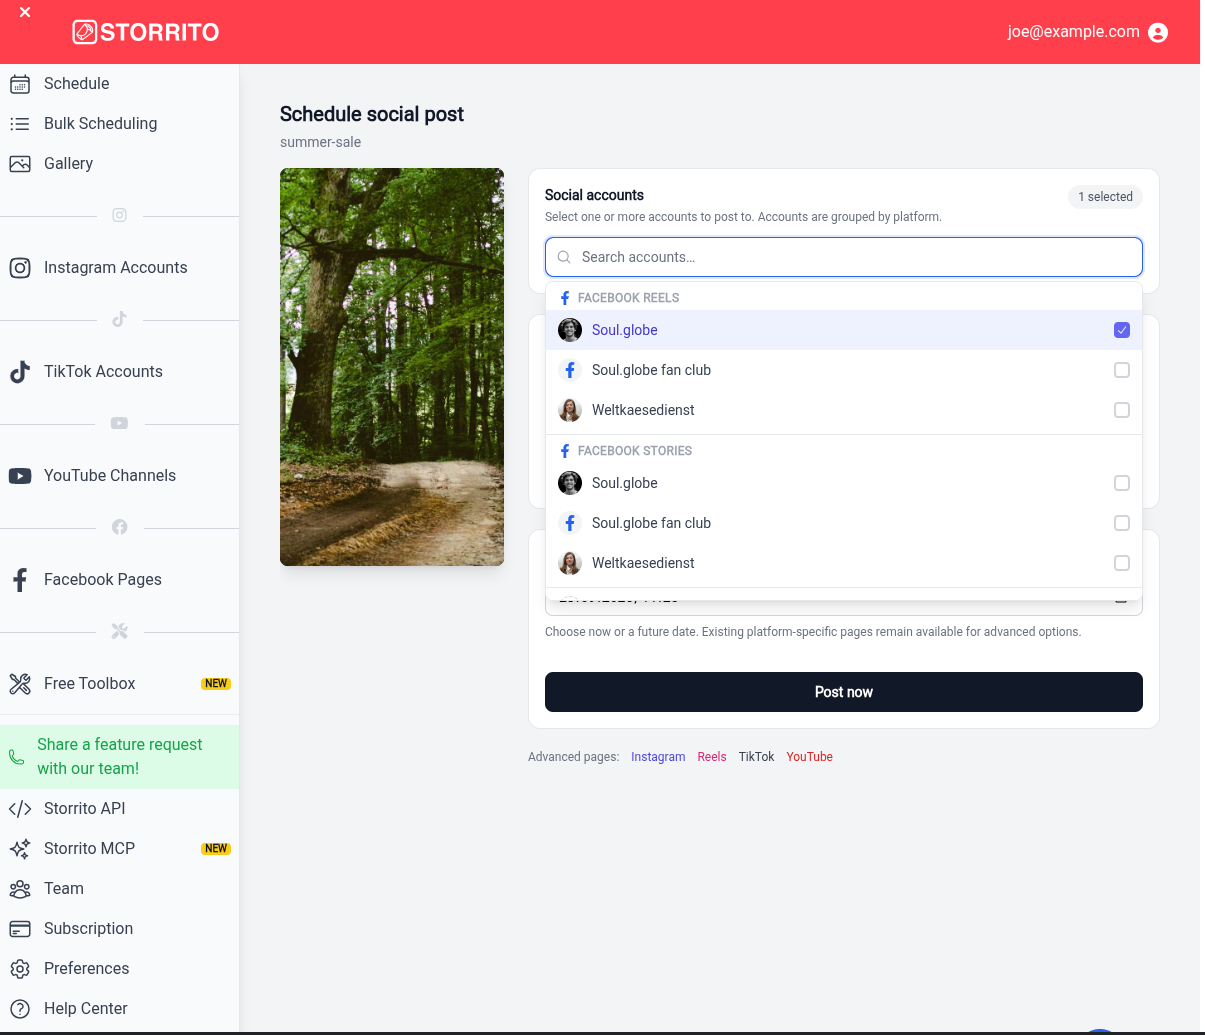The image size is (1205, 1035).
Task: Click the Gallery picture icon
Action: click(x=20, y=164)
